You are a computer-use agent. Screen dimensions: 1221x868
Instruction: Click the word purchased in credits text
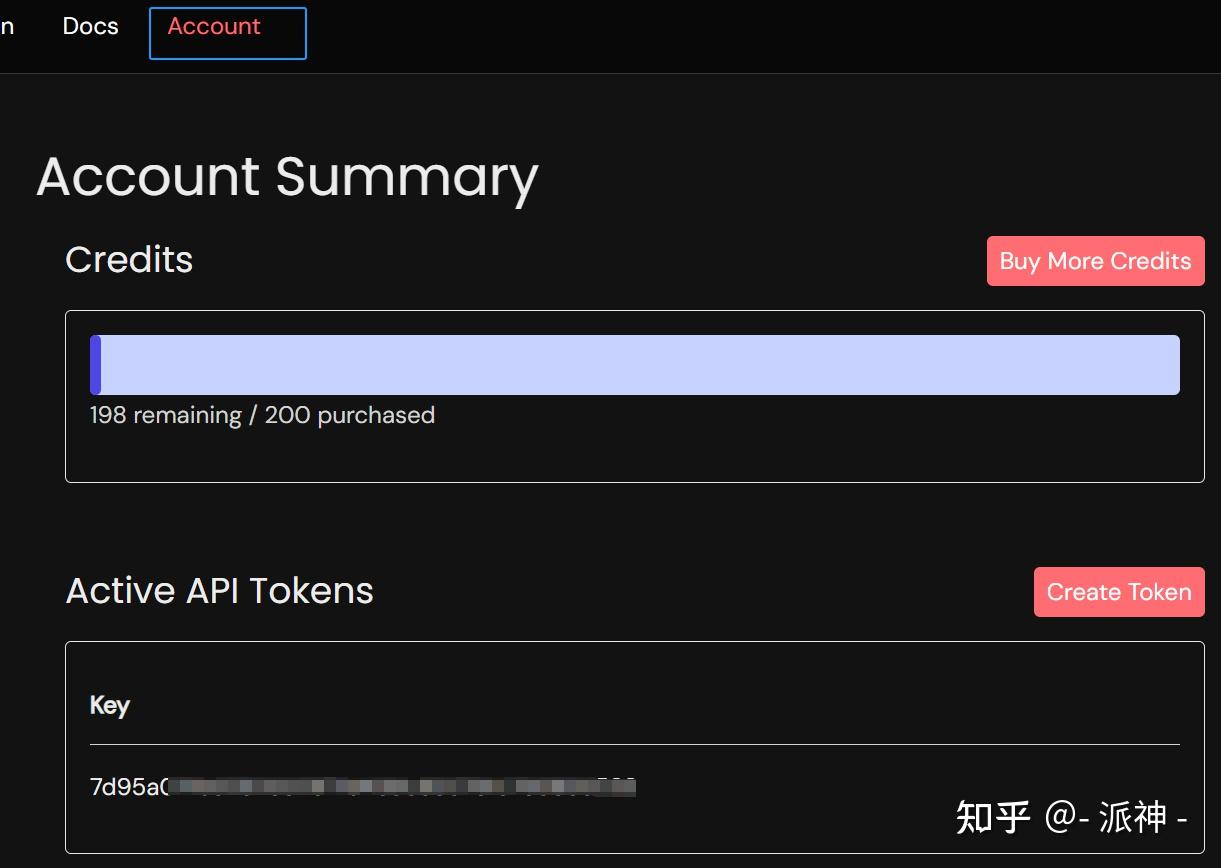375,415
